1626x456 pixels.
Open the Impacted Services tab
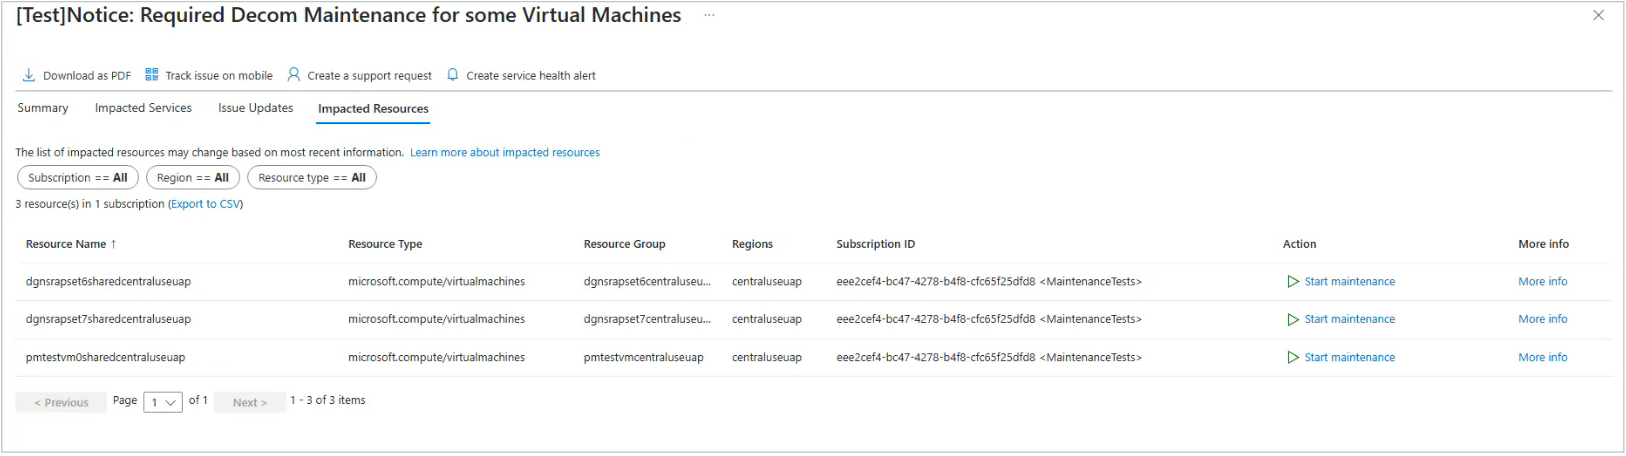(x=143, y=108)
